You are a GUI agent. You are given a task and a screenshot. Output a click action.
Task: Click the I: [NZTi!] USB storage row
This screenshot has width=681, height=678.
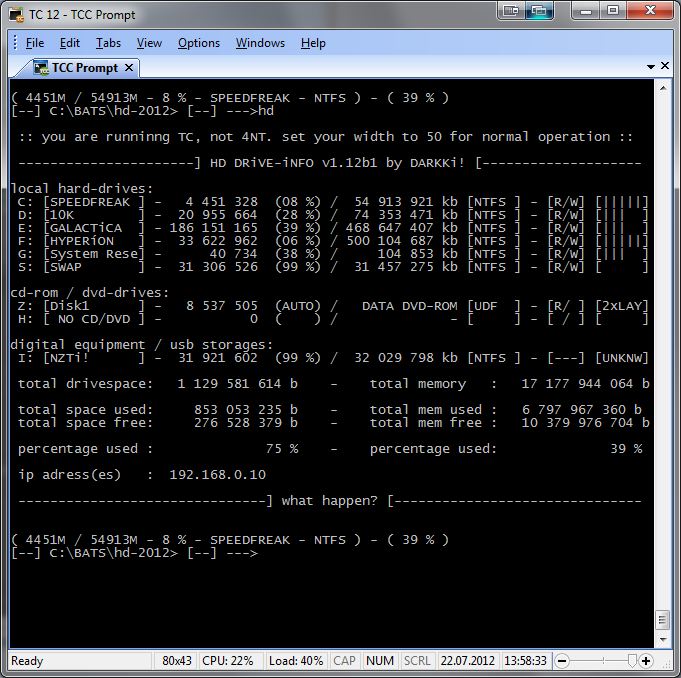coord(333,358)
